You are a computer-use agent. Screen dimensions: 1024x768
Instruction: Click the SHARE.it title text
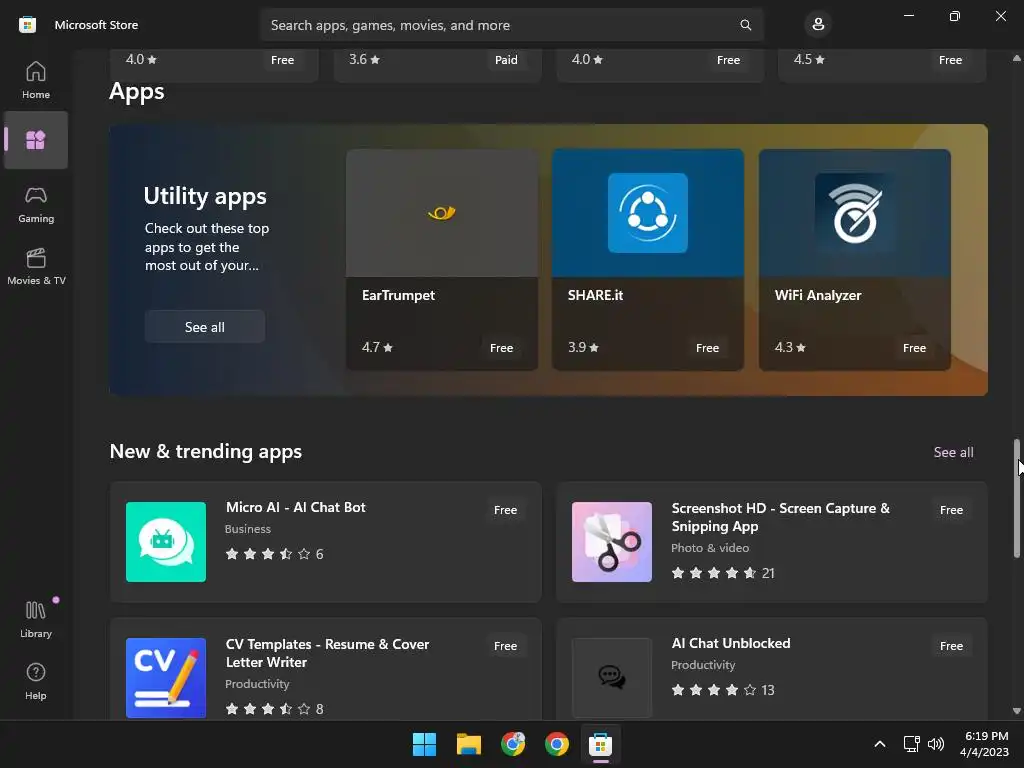(595, 295)
